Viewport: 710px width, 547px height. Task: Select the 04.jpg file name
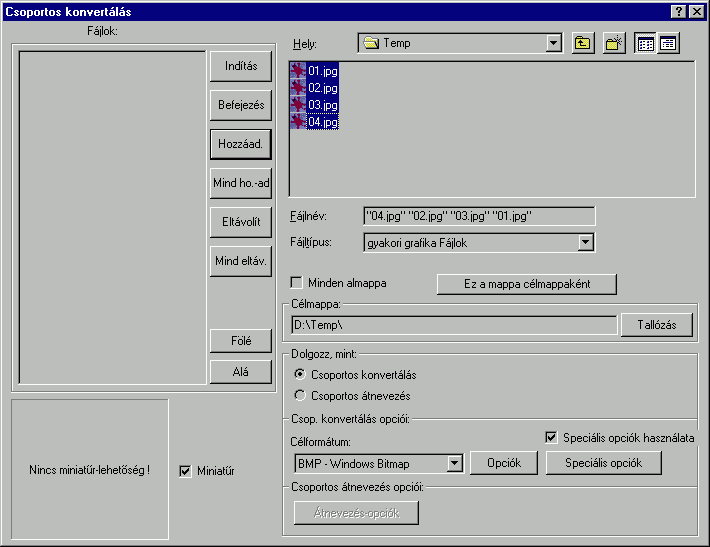pos(323,121)
